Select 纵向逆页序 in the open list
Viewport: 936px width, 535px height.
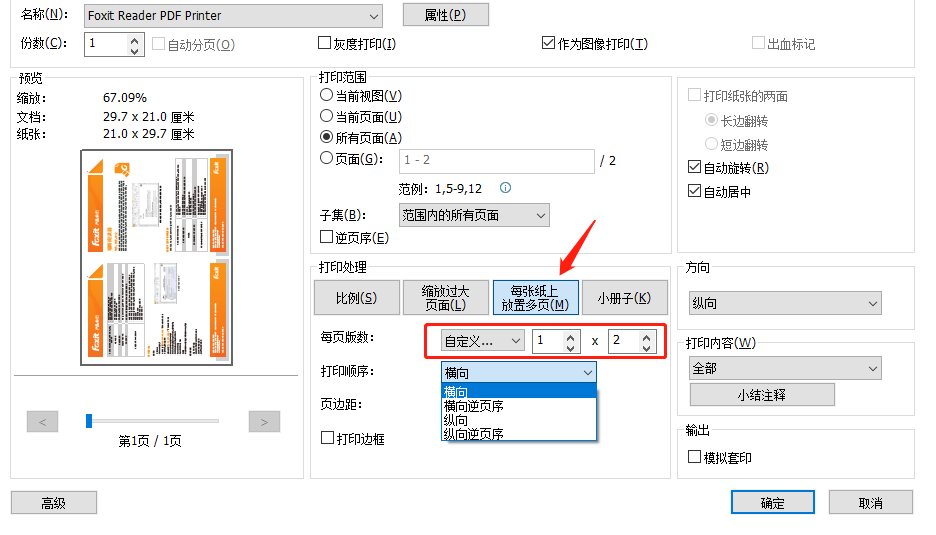[x=473, y=434]
